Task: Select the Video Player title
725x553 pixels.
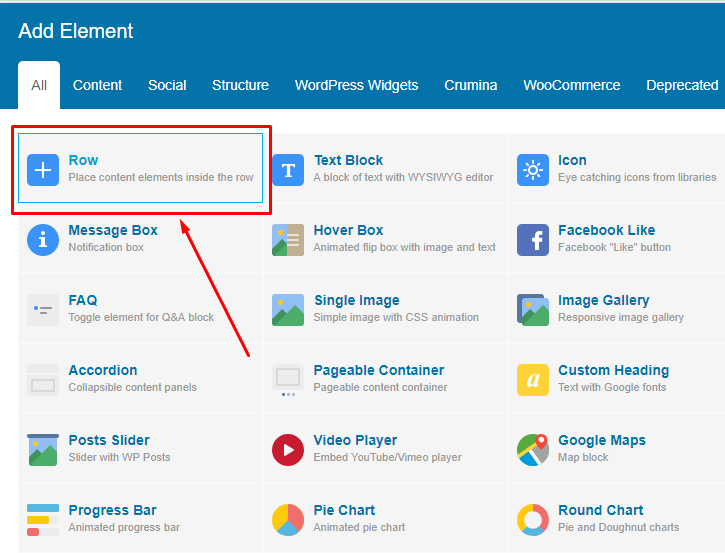Action: (355, 440)
